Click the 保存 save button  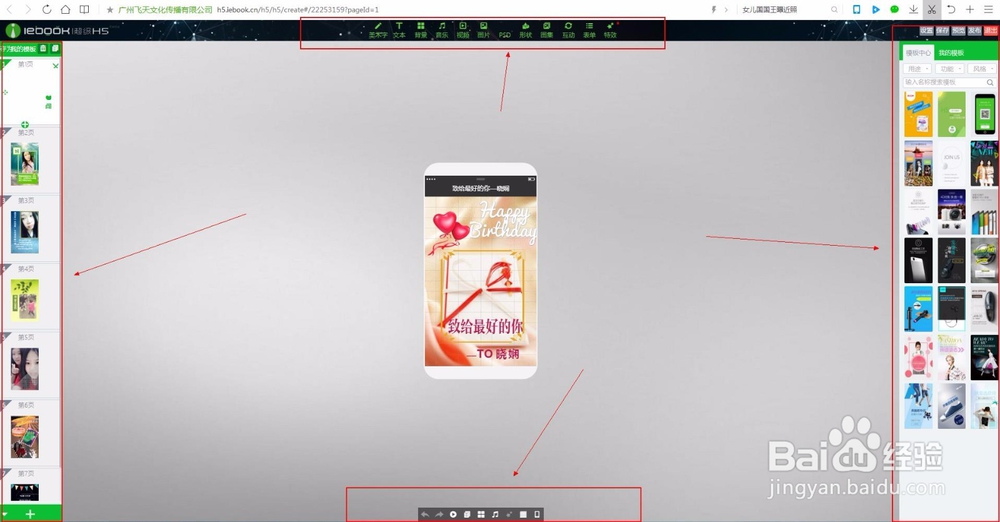click(943, 31)
